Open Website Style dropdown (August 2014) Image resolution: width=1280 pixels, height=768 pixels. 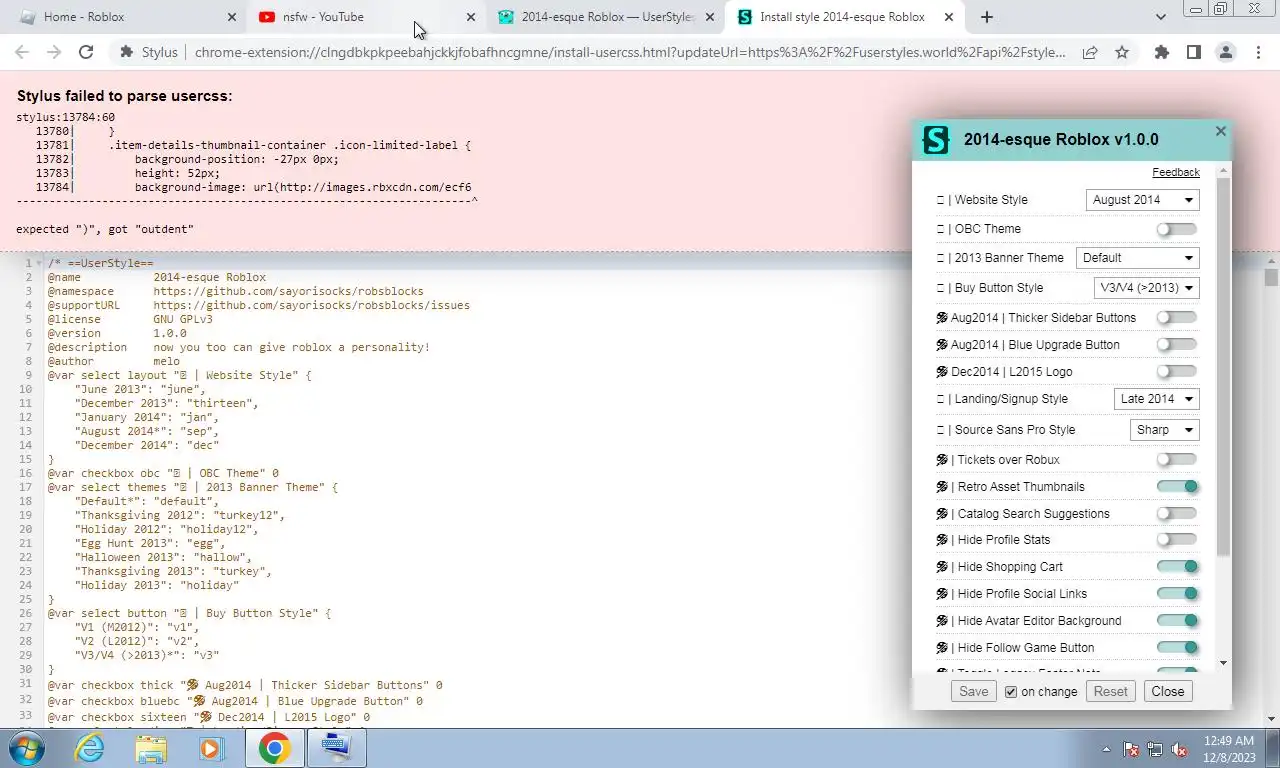pyautogui.click(x=1142, y=199)
